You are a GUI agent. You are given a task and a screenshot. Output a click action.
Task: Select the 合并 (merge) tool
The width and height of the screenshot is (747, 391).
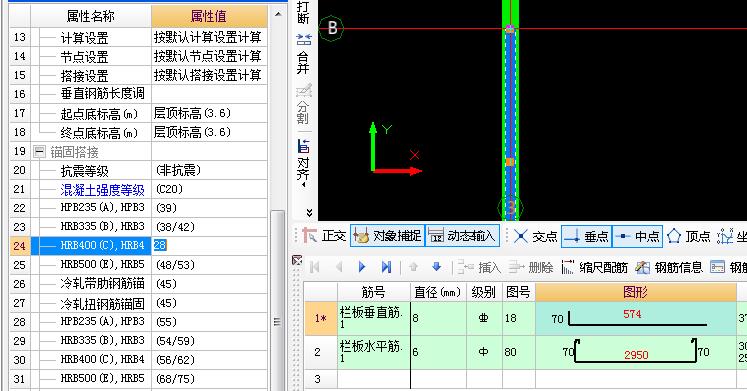point(303,55)
